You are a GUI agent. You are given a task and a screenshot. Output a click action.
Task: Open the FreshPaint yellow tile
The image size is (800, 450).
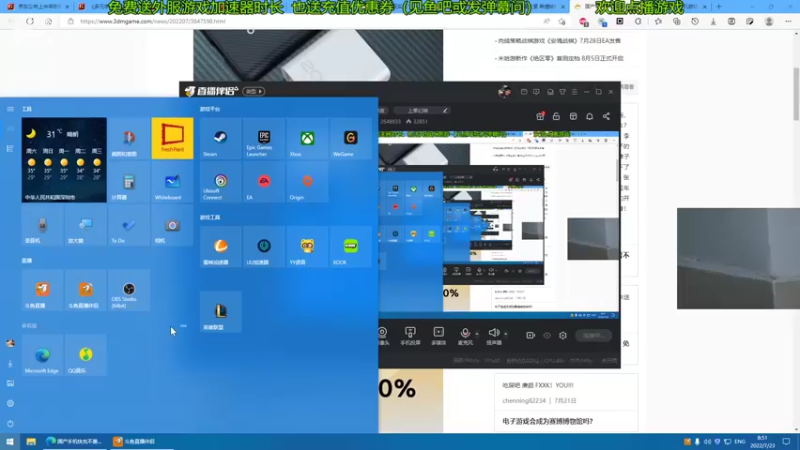click(x=172, y=138)
